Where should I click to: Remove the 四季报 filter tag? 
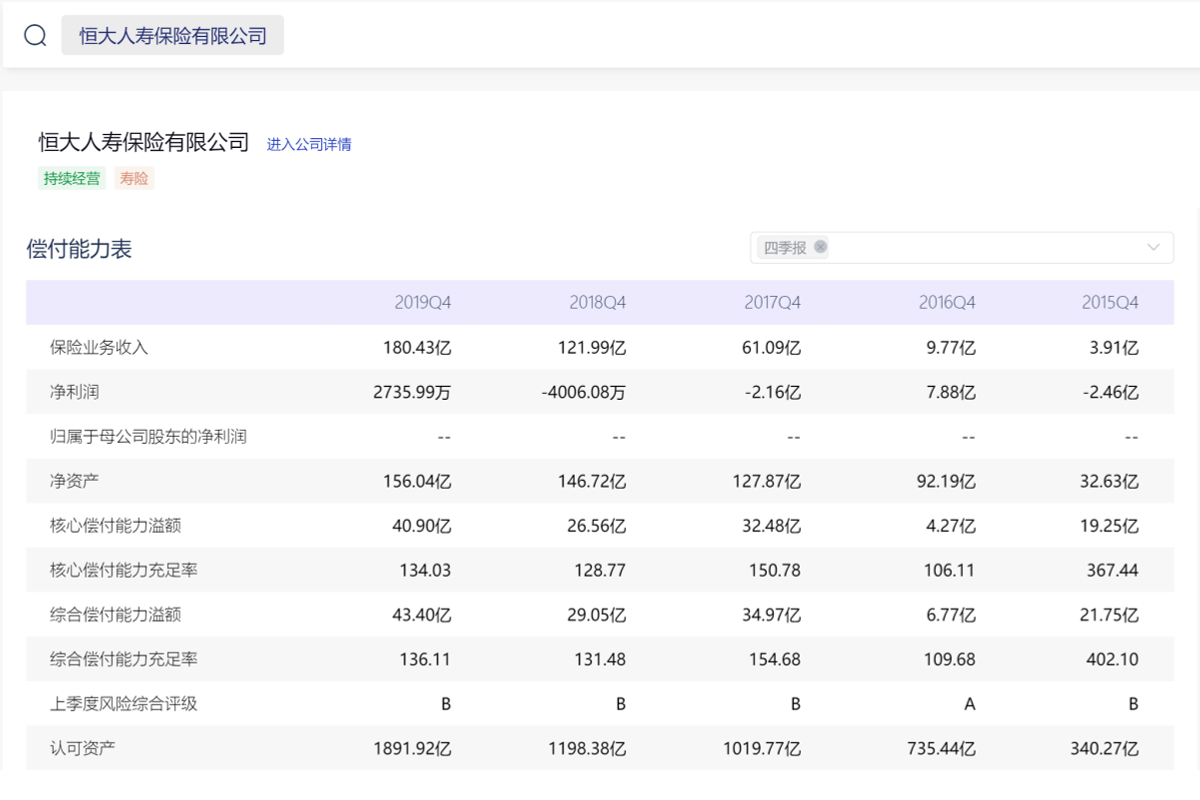click(x=820, y=247)
